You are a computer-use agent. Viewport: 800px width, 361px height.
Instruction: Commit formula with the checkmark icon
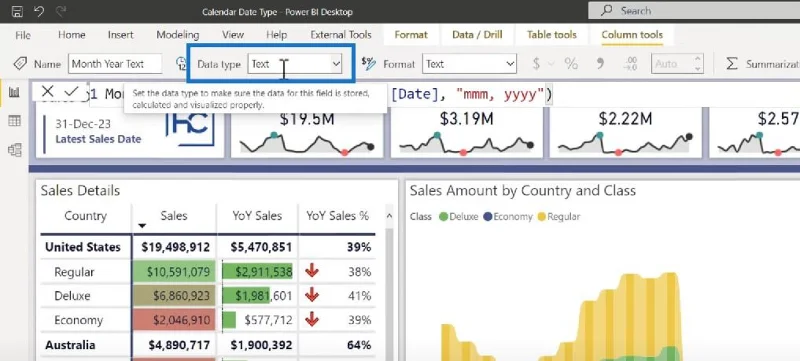[x=71, y=91]
